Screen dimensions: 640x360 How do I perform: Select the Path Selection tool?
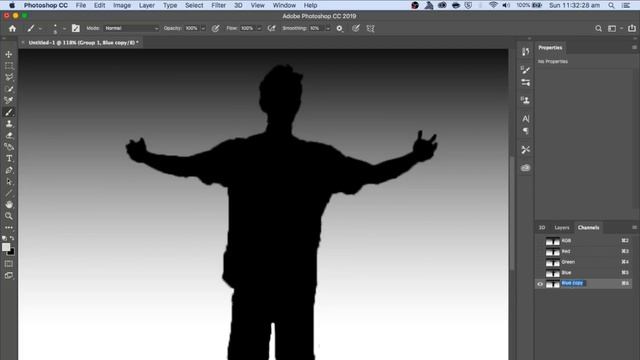[x=9, y=182]
